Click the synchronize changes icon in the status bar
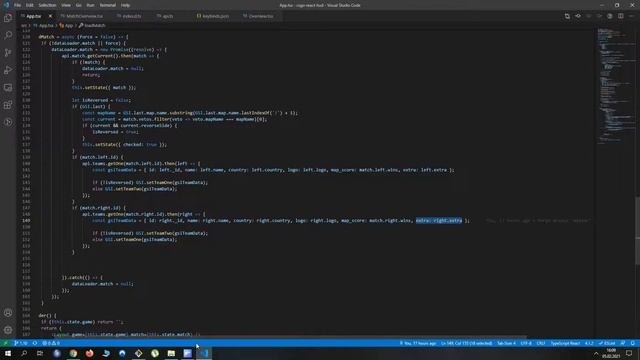Screen dimensions: 640x360 (35, 343)
